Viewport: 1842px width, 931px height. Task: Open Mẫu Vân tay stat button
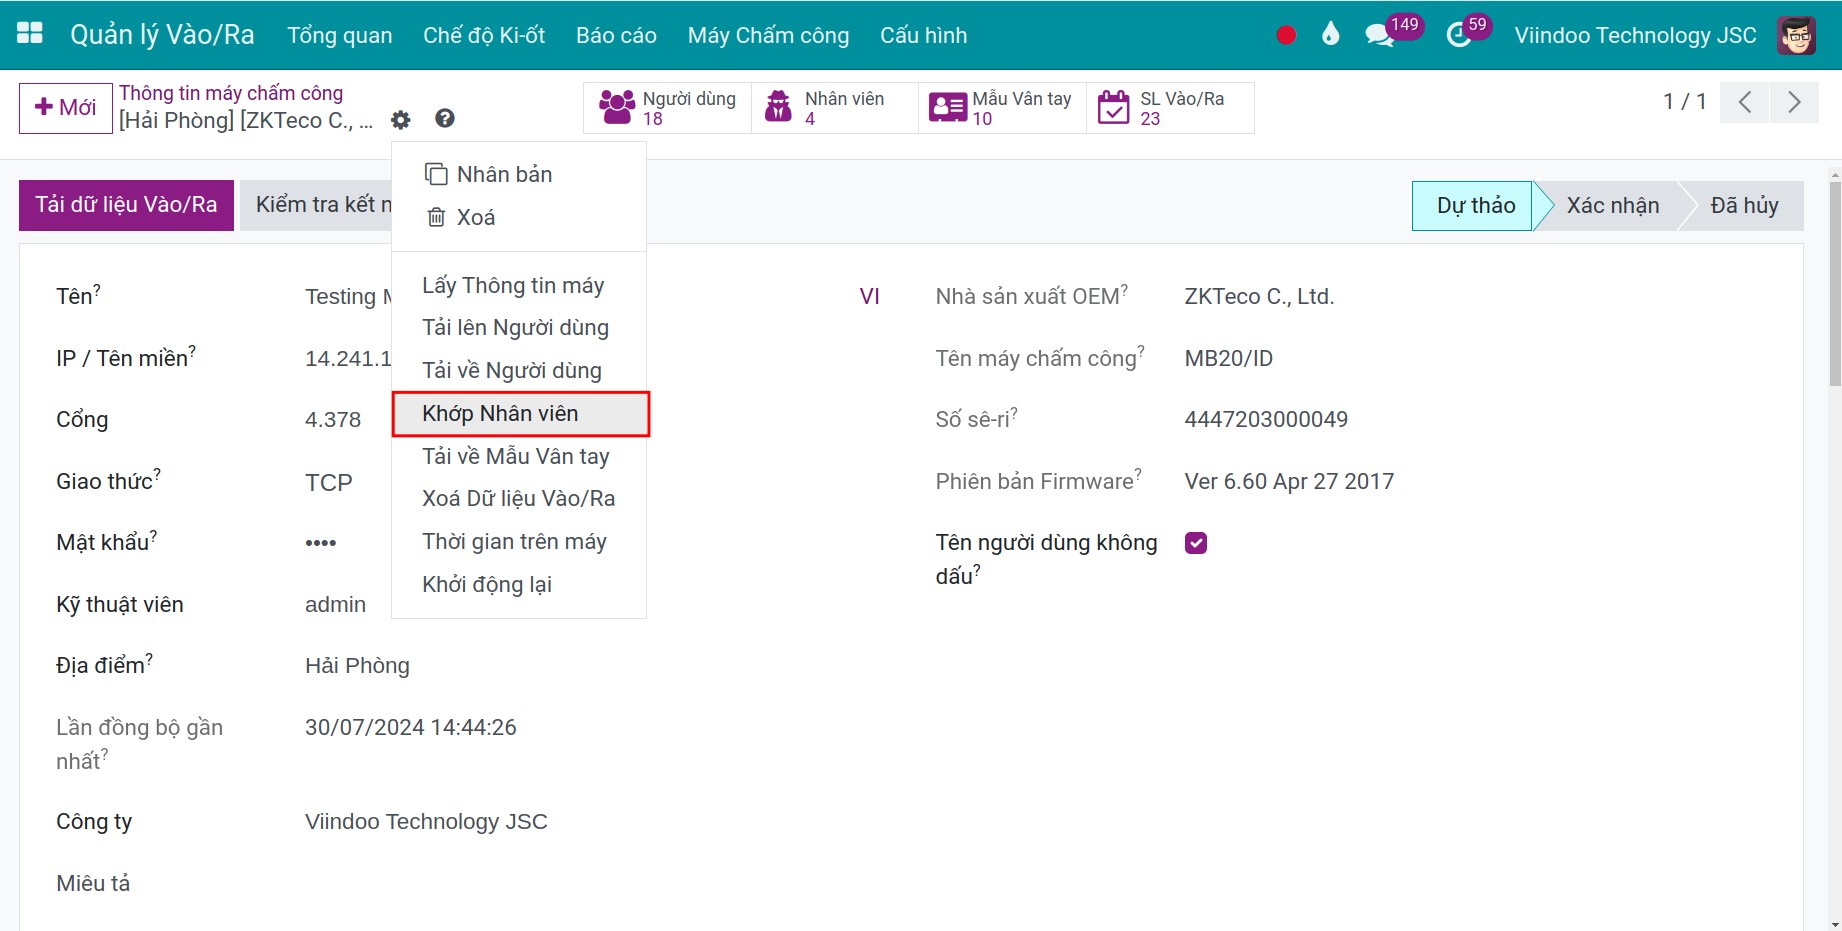click(x=1002, y=108)
